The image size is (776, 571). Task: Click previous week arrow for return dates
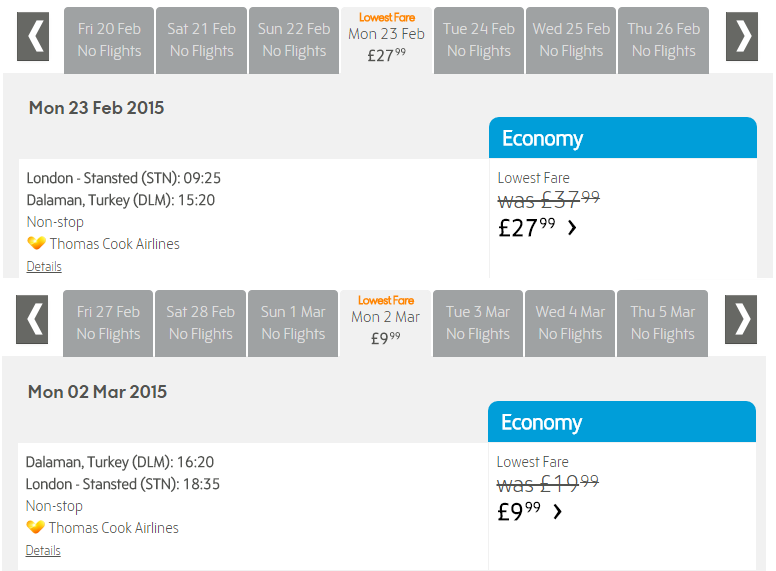point(33,320)
